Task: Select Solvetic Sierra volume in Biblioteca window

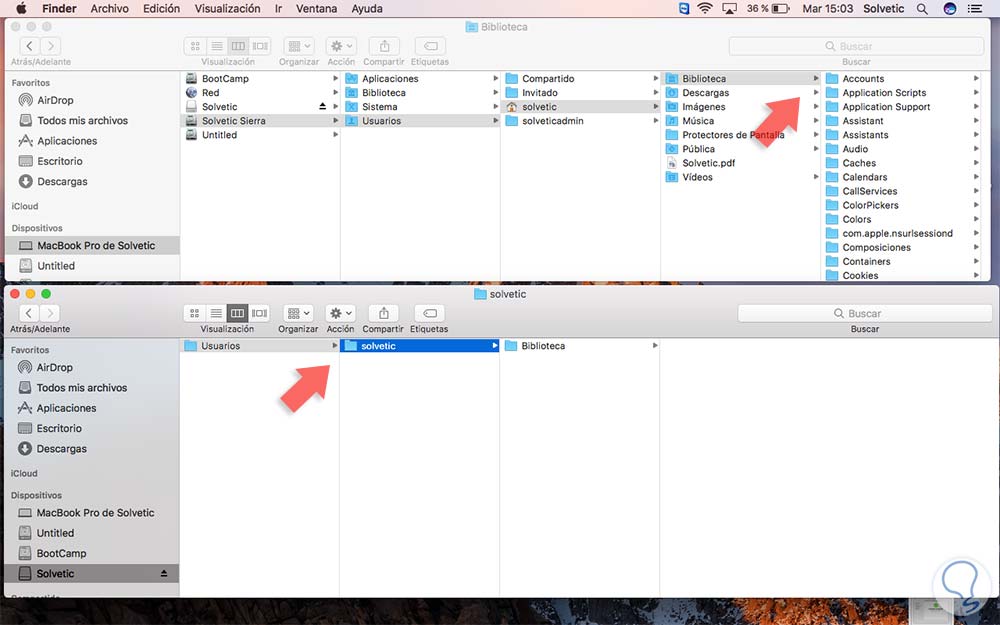Action: 261,121
